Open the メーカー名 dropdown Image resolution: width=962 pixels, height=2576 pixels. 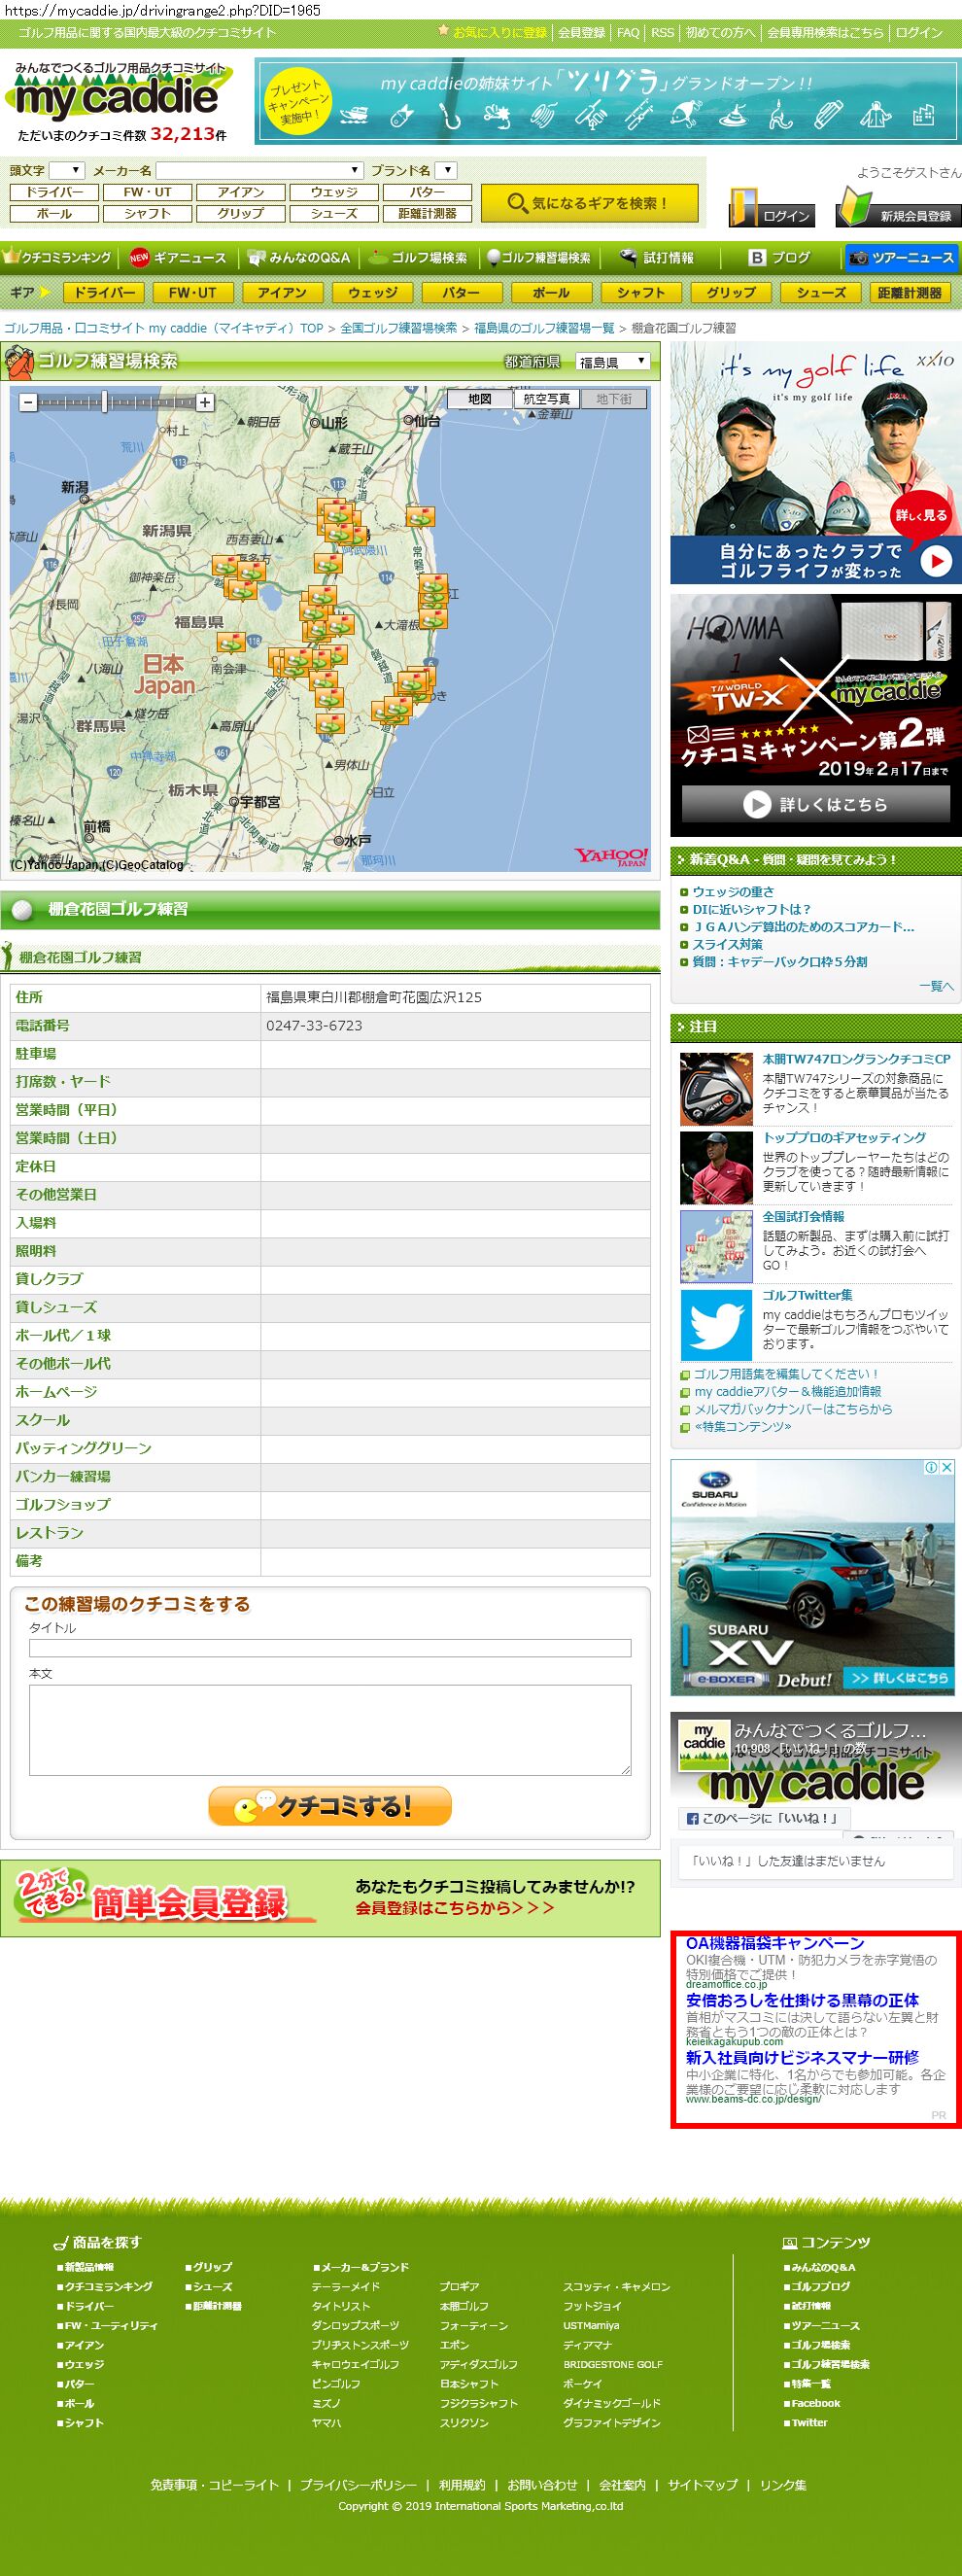tap(260, 170)
